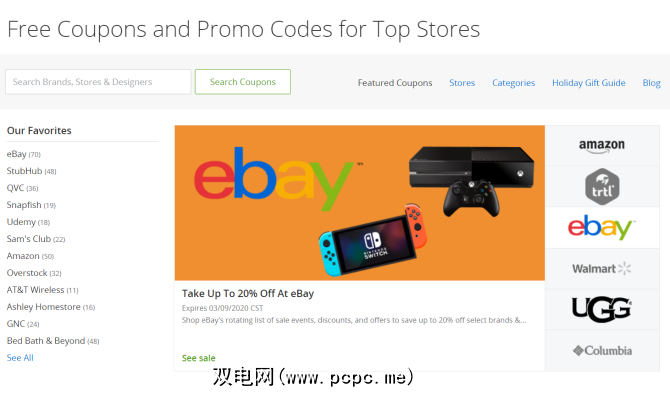Focus the Search Brands, Stores & Designers field

point(98,82)
